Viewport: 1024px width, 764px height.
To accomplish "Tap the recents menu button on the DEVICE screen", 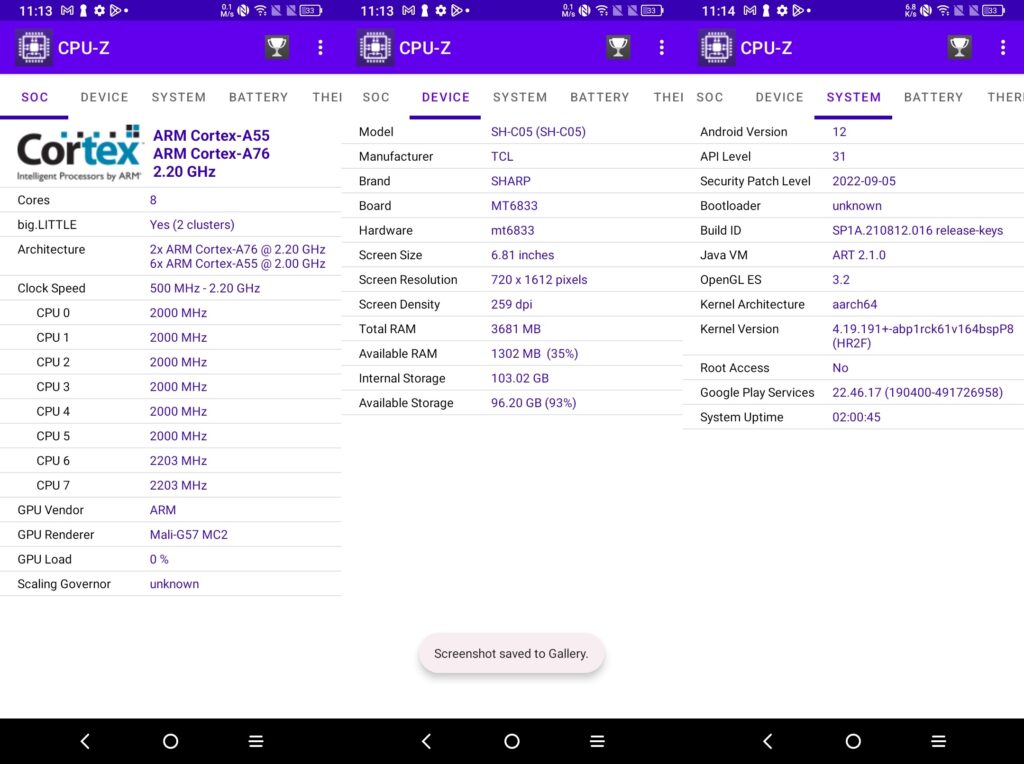I will coord(598,741).
